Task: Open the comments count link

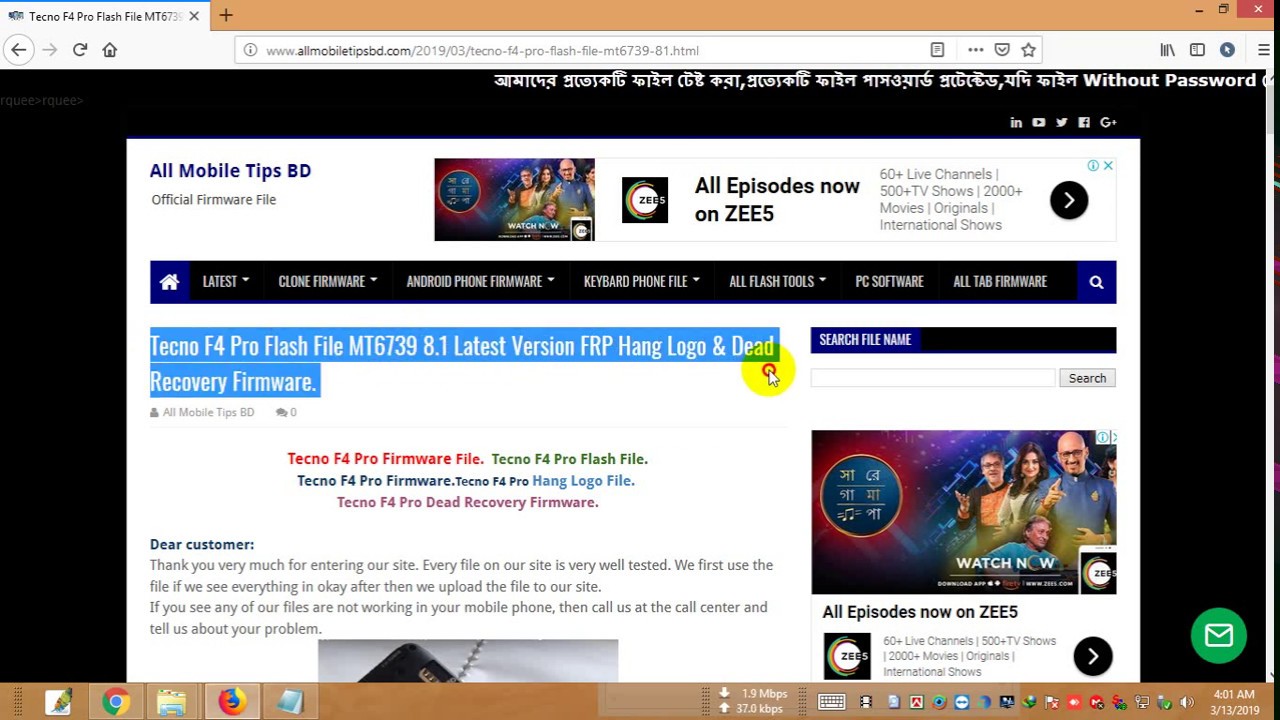Action: pyautogui.click(x=287, y=412)
